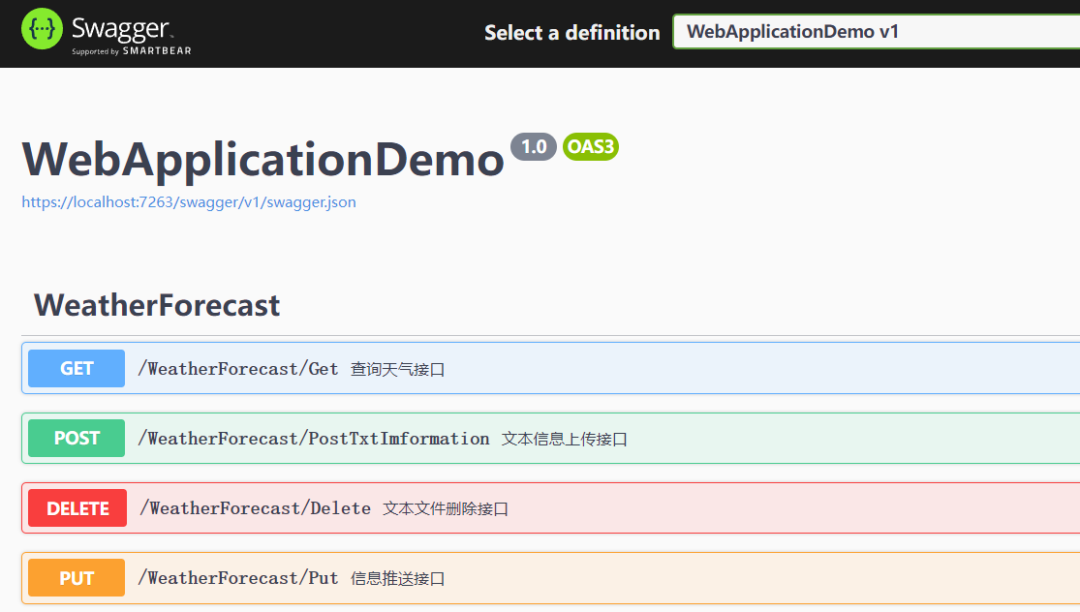Click the Select a definition label
Image resolution: width=1080 pixels, height=612 pixels.
[x=572, y=32]
